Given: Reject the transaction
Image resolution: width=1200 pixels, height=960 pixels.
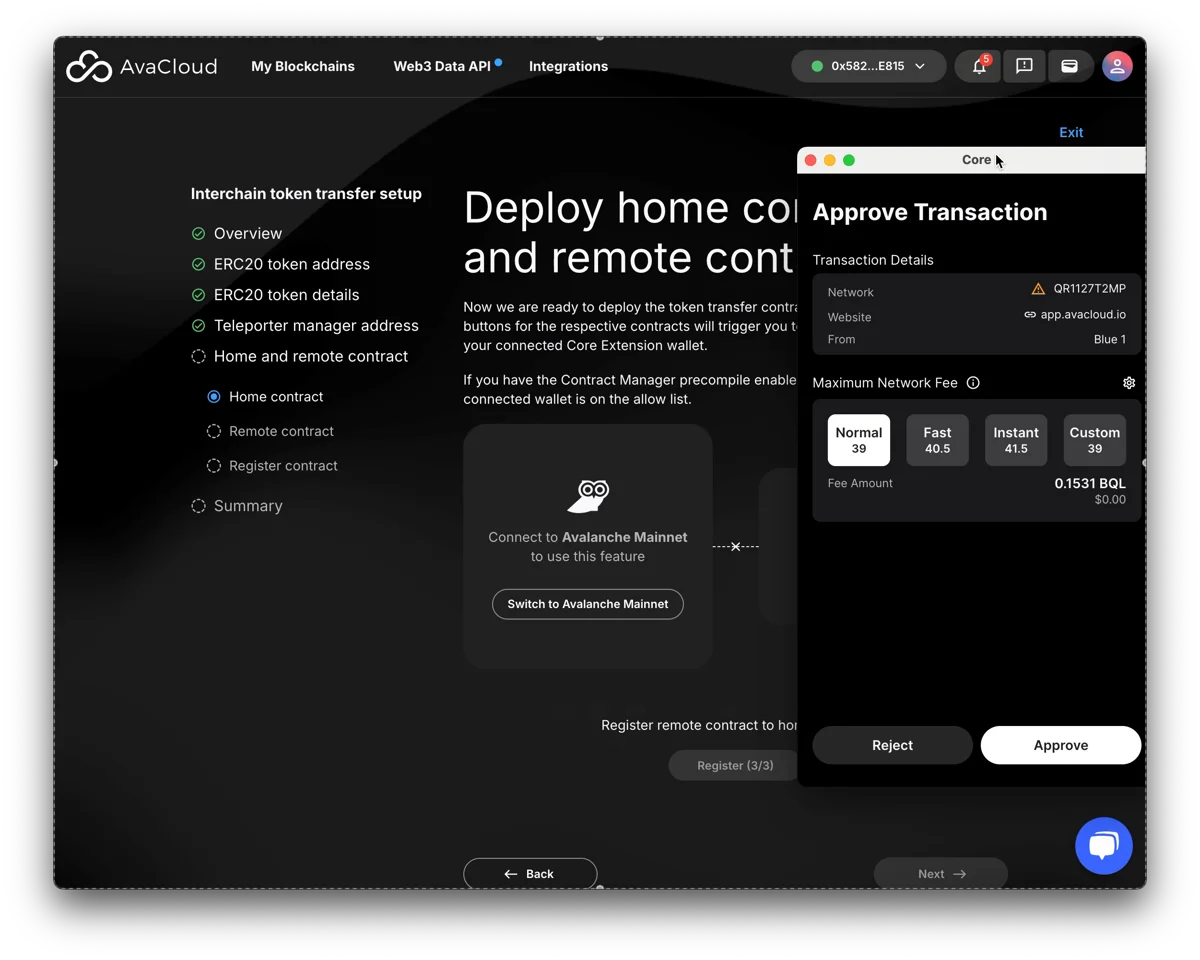Looking at the screenshot, I should [x=892, y=745].
